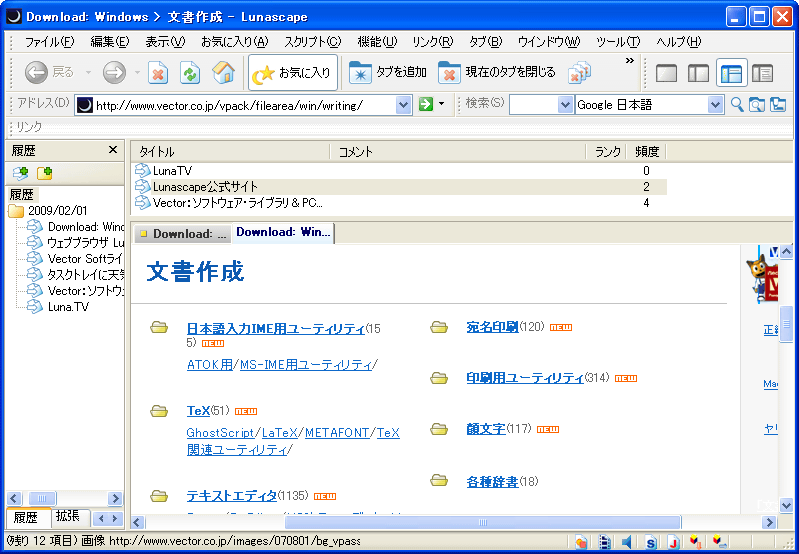Click the yellow folder plus icon in sidebar

pos(44,173)
